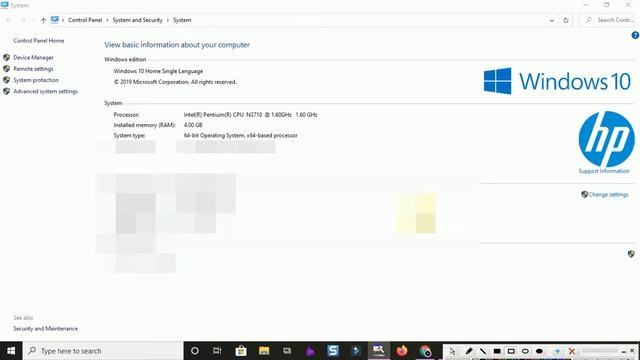Click the shield icon beside Advanced system settings
This screenshot has height=360, width=640.
(6, 91)
